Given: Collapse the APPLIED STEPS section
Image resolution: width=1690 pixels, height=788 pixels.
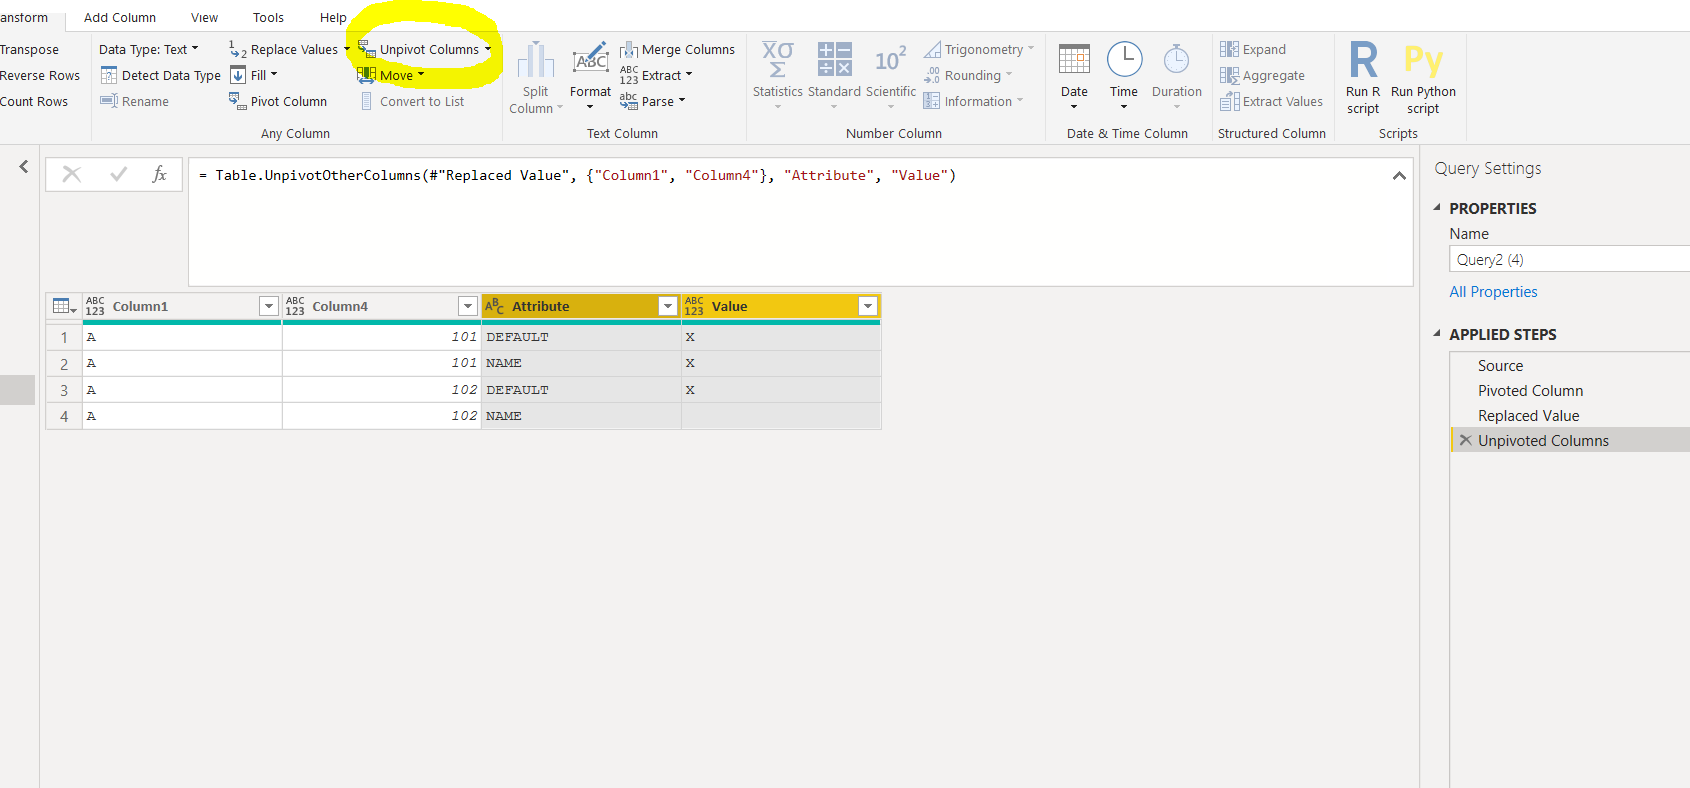Looking at the screenshot, I should click(1437, 334).
